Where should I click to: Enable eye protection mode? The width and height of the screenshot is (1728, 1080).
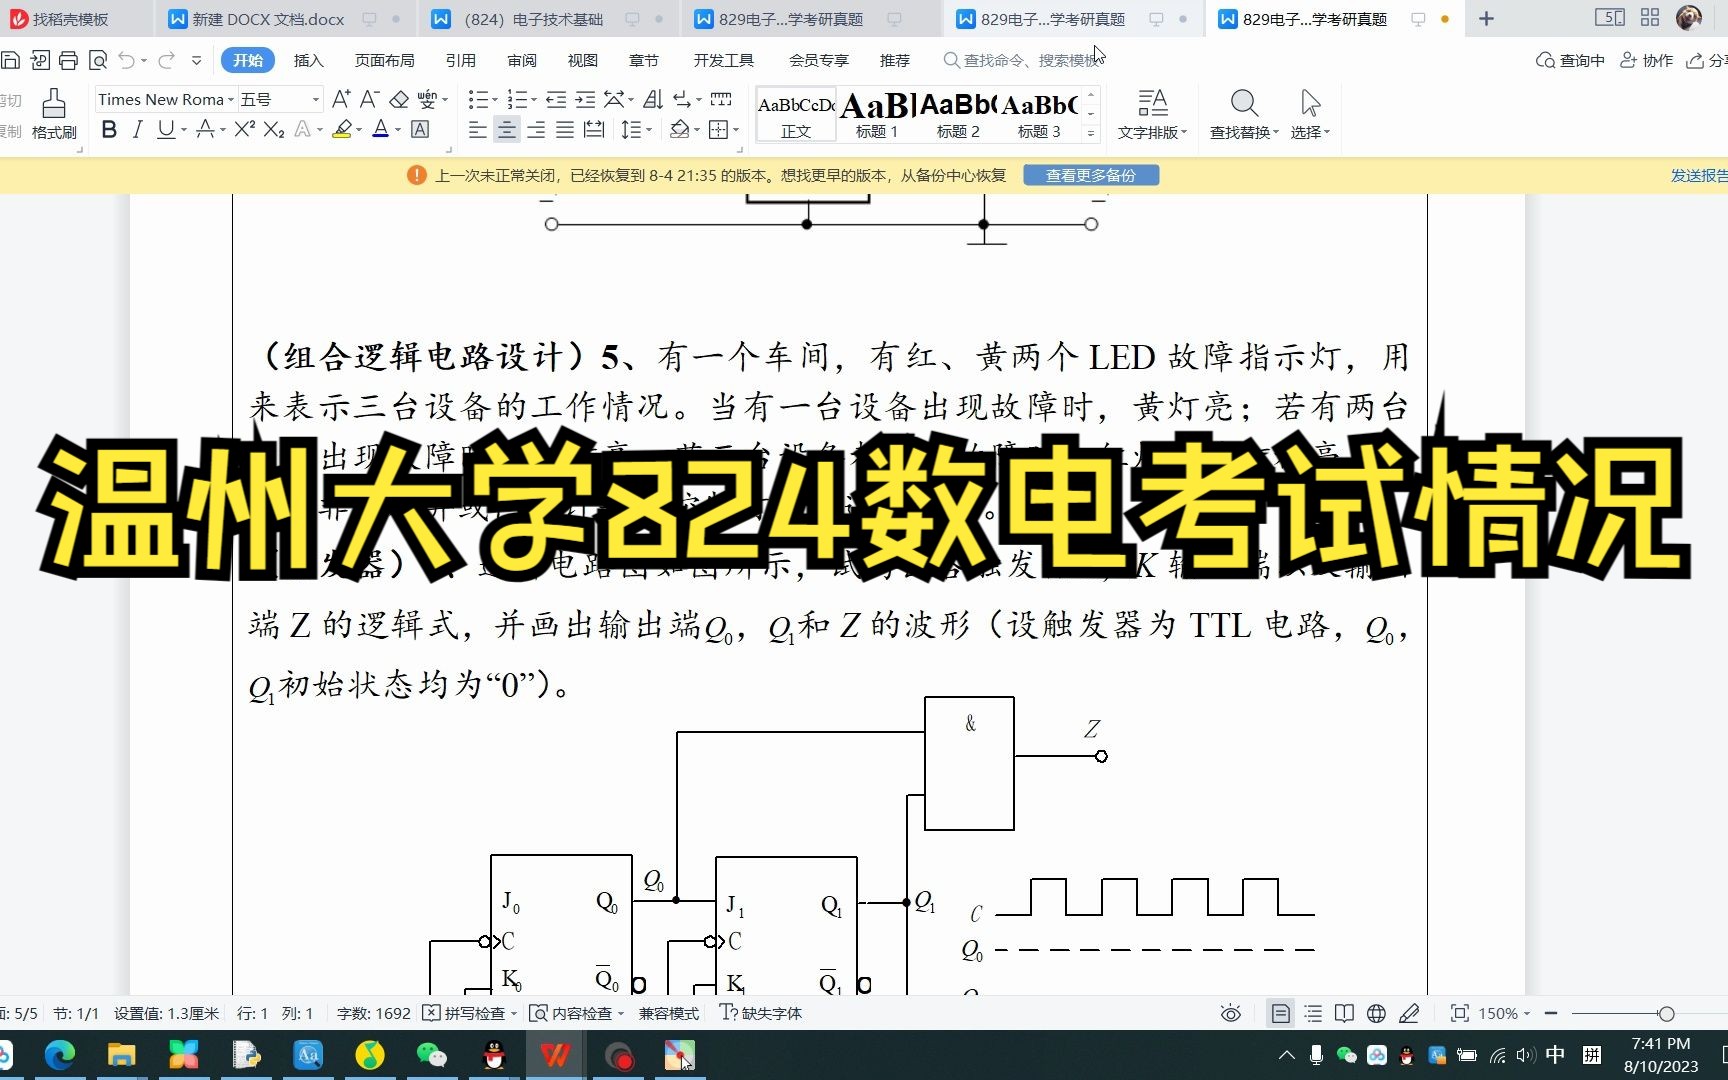click(1230, 1013)
